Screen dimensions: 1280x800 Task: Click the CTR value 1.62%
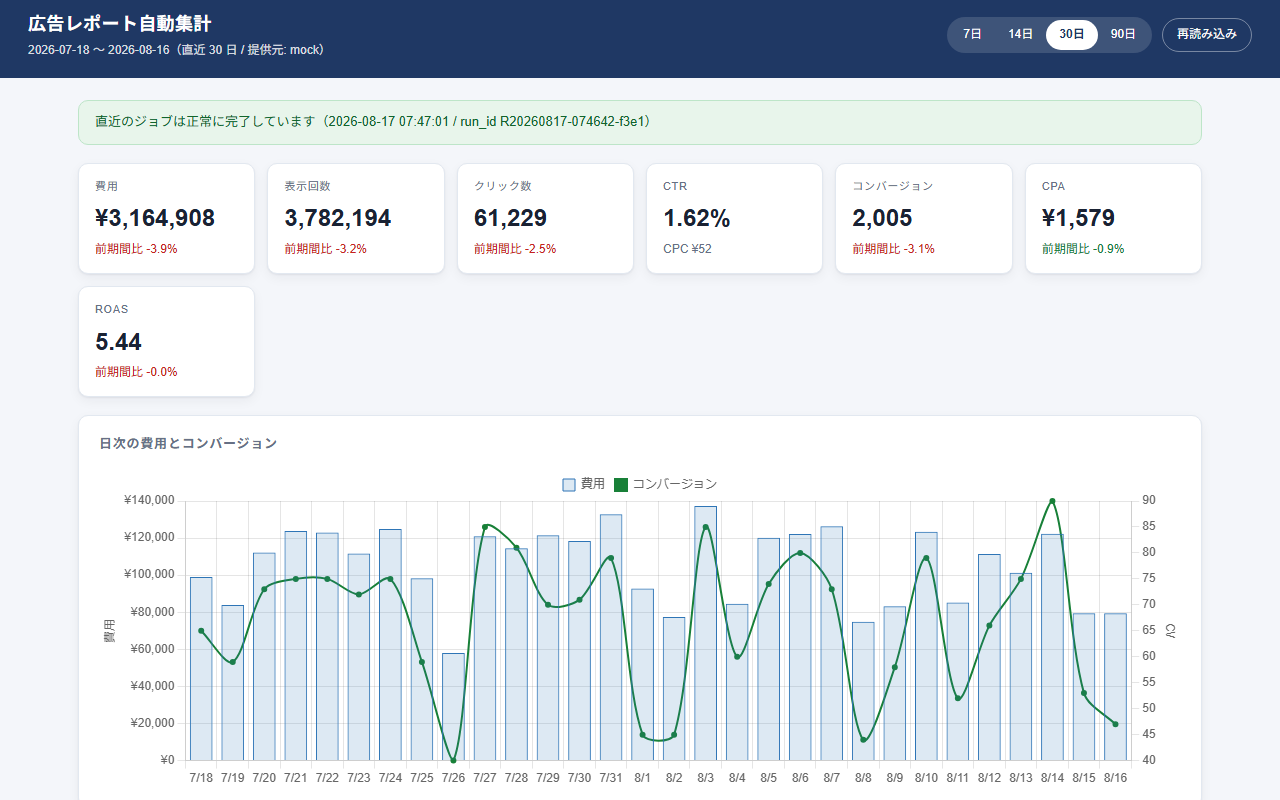697,218
